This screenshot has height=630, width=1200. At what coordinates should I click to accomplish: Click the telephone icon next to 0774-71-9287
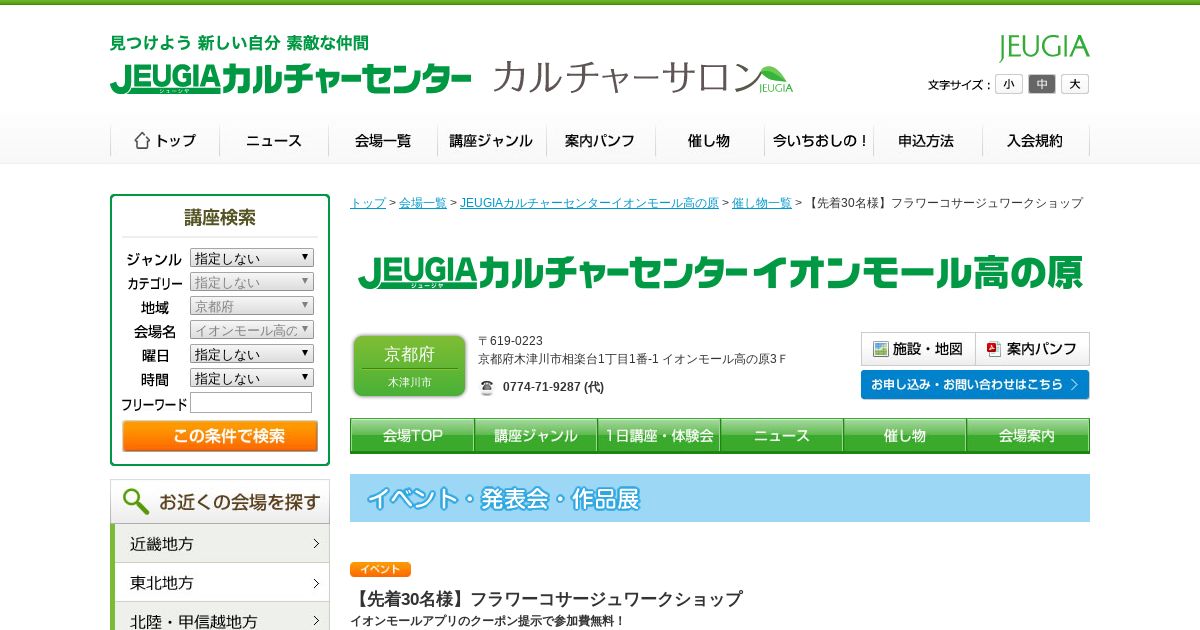(x=487, y=387)
